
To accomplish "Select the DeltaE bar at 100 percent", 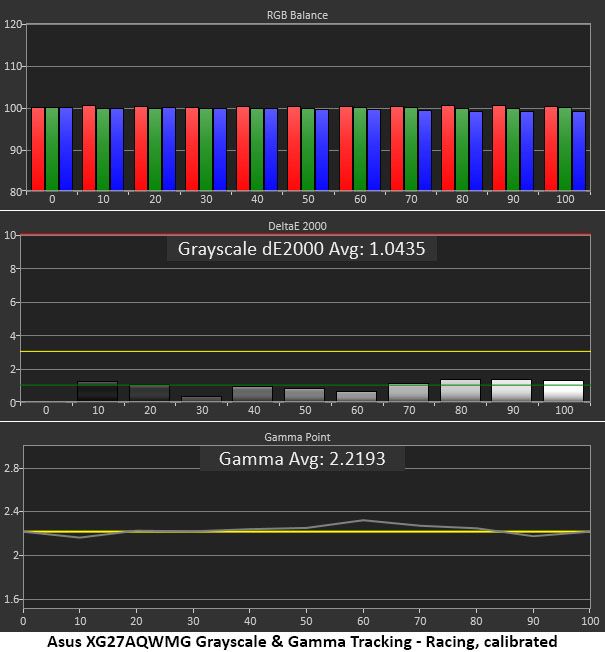I will (x=563, y=391).
